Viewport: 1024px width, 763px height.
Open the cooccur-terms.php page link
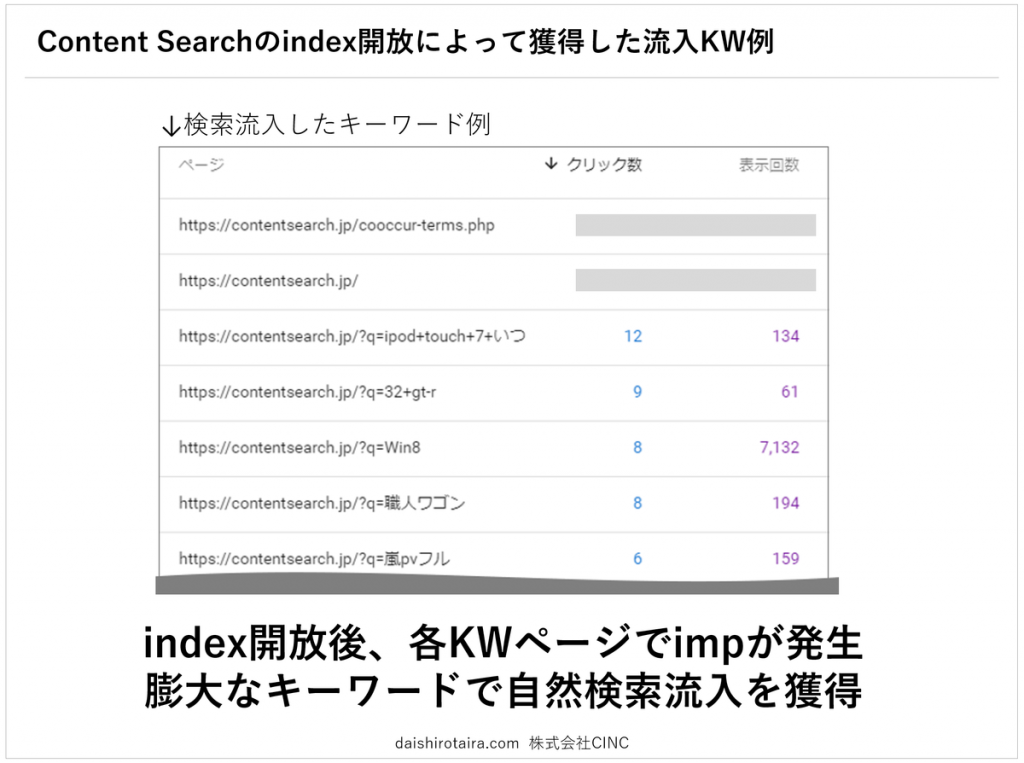coord(336,225)
